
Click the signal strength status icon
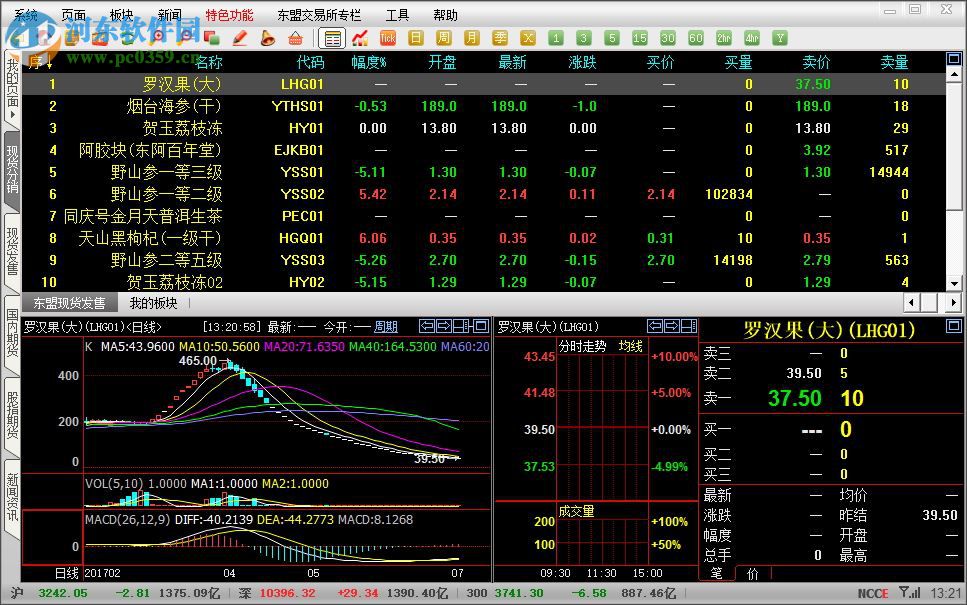(909, 593)
